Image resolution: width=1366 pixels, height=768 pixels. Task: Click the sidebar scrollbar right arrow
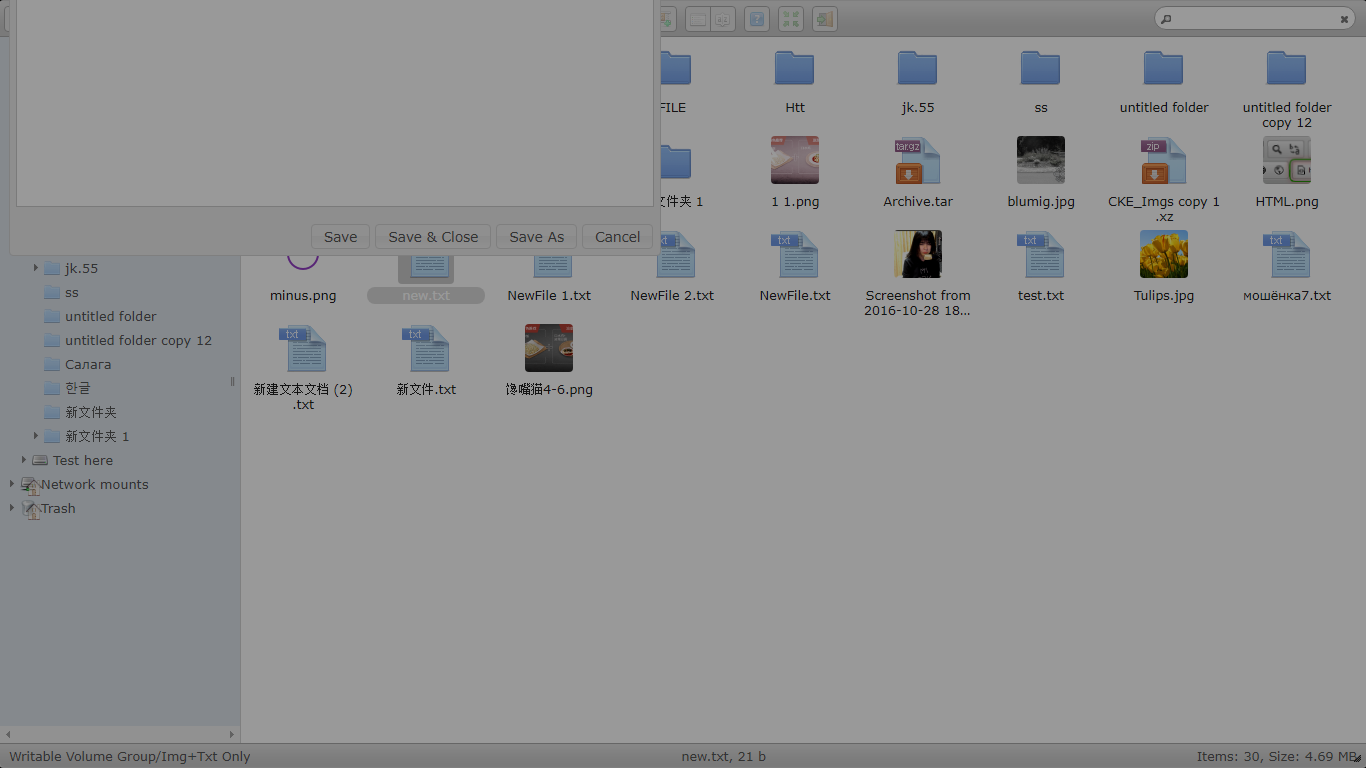(232, 734)
